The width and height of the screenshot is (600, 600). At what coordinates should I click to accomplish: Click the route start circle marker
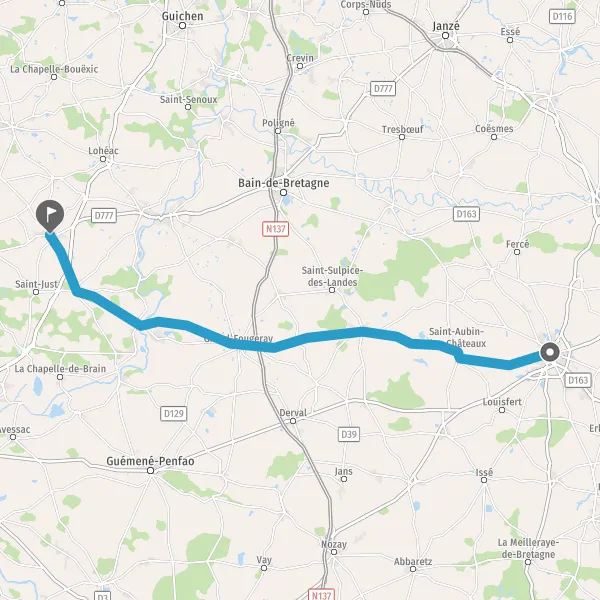pyautogui.click(x=550, y=352)
